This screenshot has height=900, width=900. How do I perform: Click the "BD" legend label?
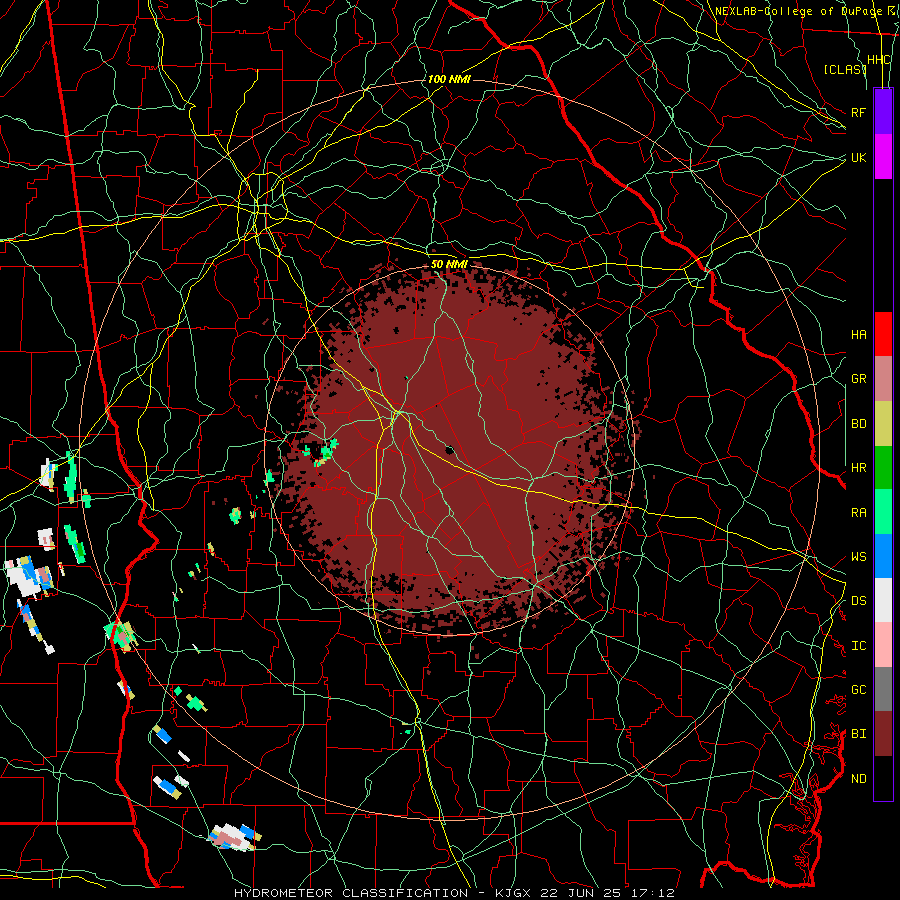coord(859,424)
